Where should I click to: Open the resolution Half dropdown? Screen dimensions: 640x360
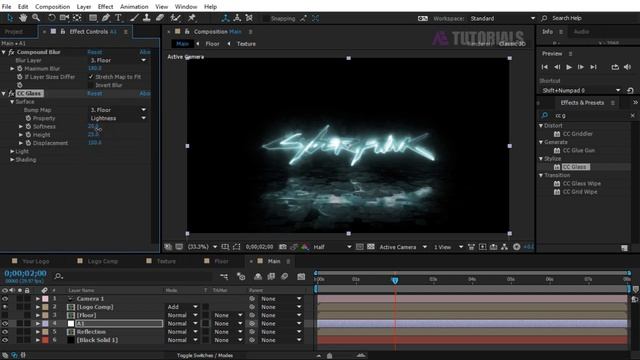tap(332, 247)
